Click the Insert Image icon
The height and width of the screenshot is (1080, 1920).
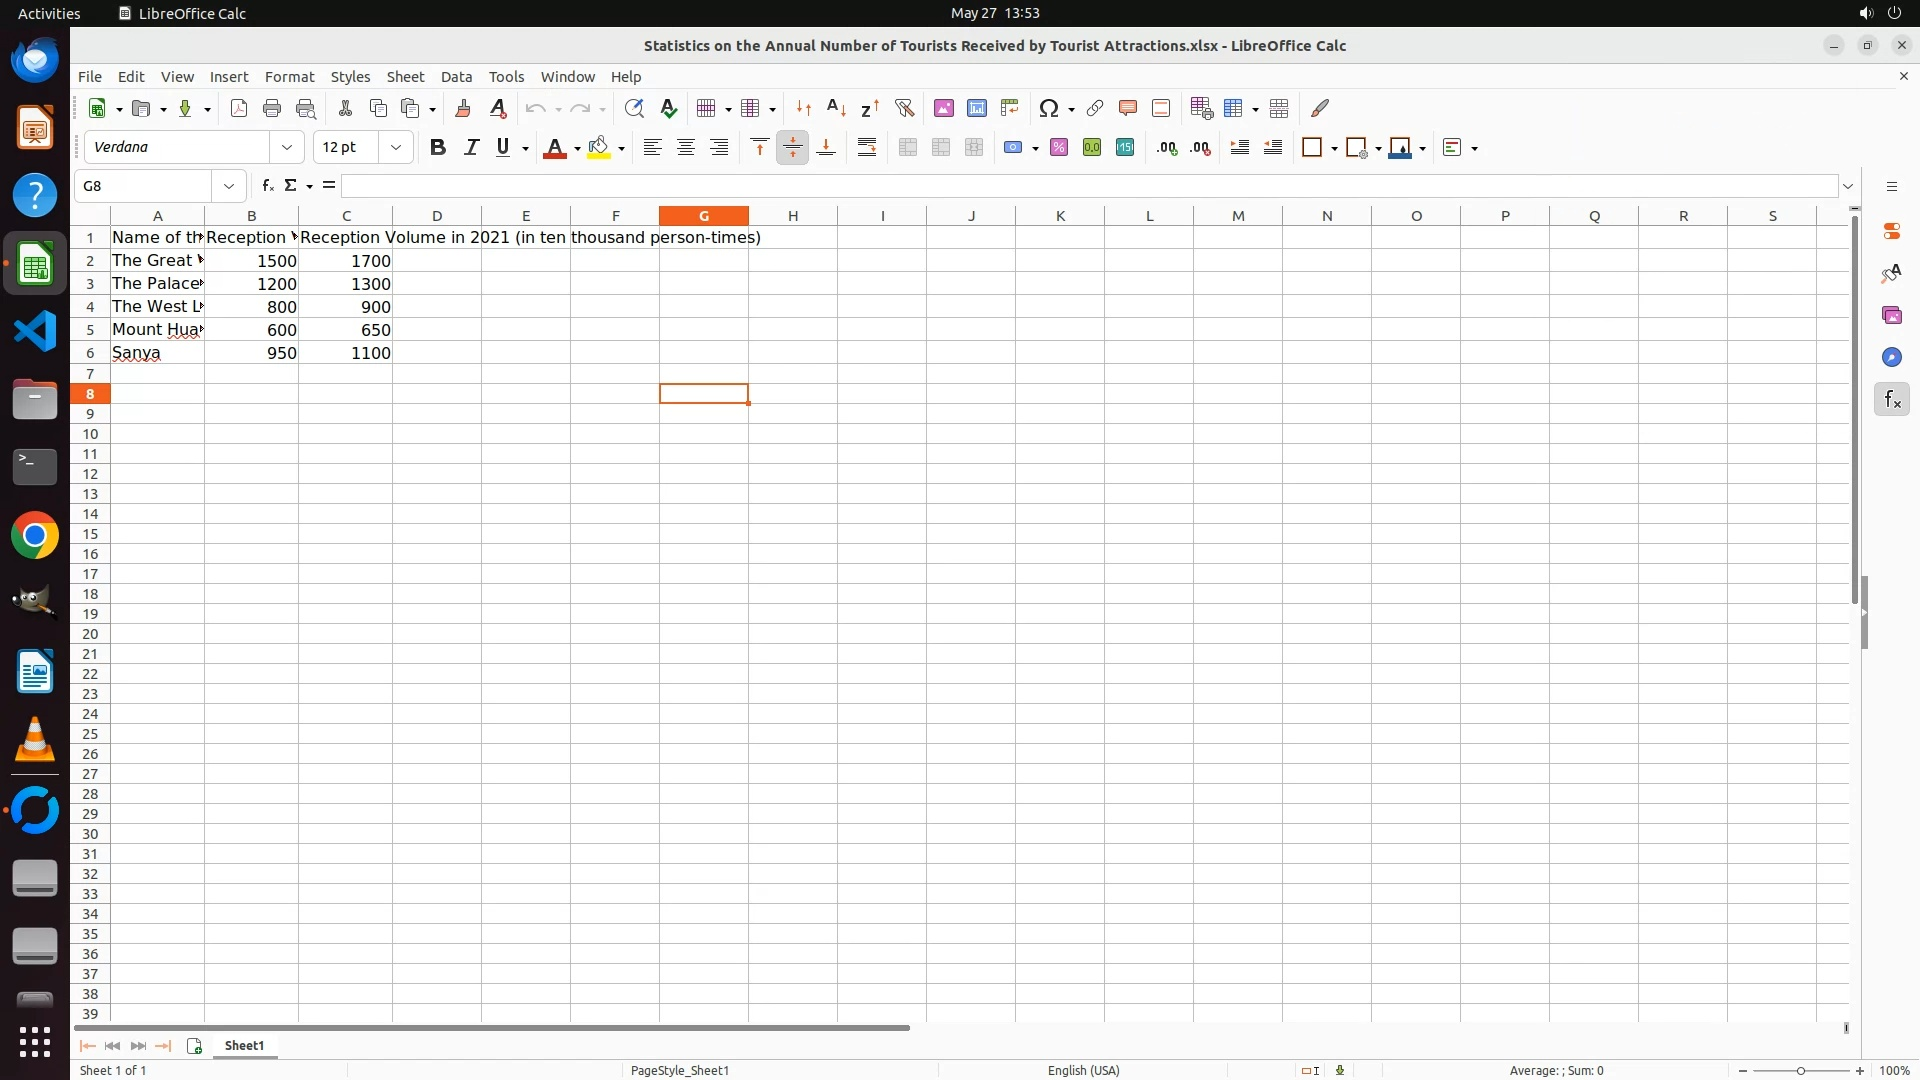(x=944, y=108)
